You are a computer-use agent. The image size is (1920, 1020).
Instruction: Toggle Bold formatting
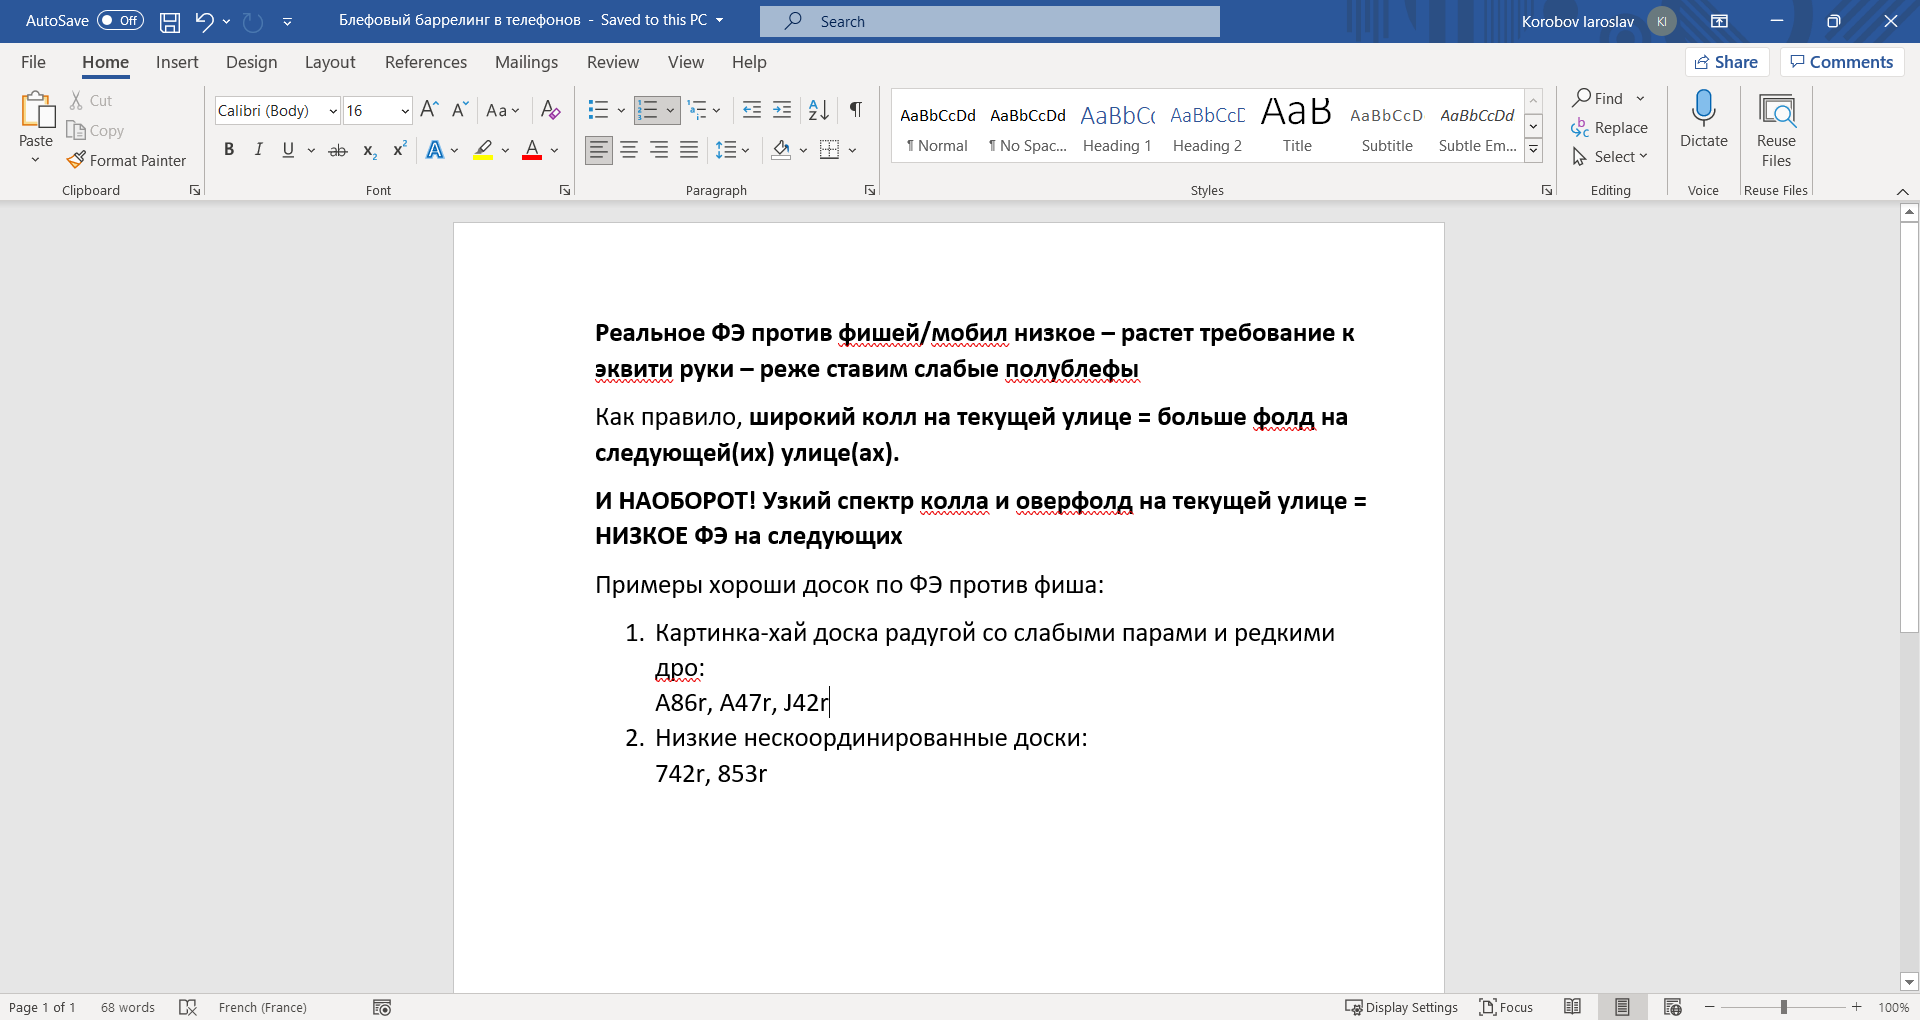229,150
